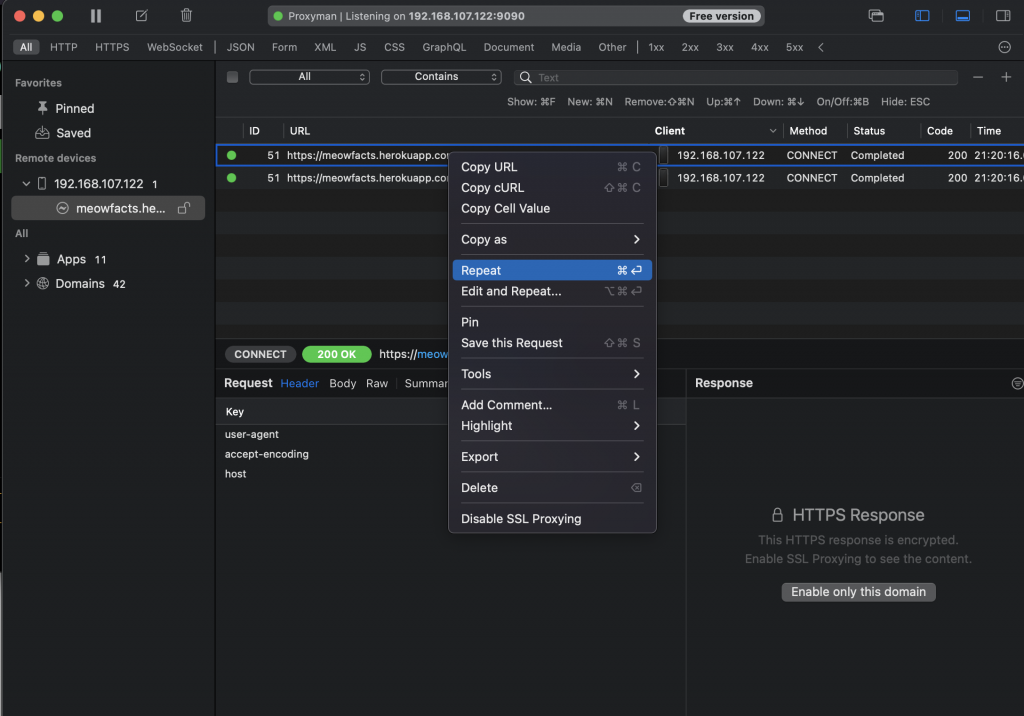Viewport: 1024px width, 716px height.
Task: Click the more options ellipsis icon
Action: [1005, 47]
